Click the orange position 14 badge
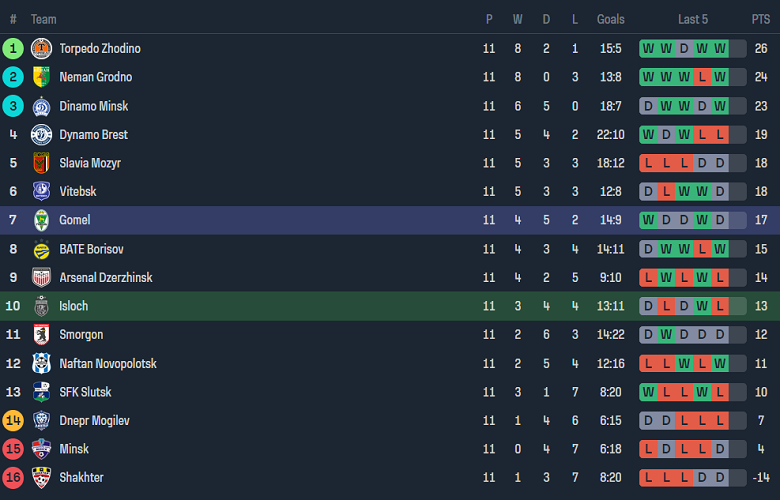 tap(13, 420)
